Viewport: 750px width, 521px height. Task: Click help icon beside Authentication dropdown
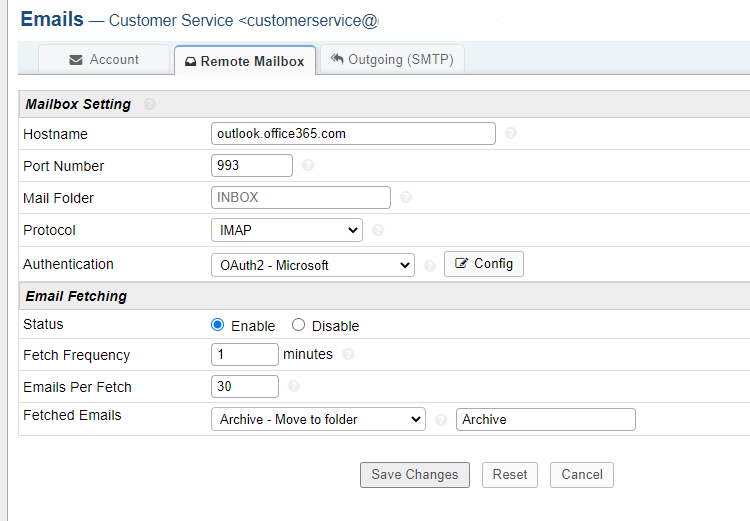point(430,265)
